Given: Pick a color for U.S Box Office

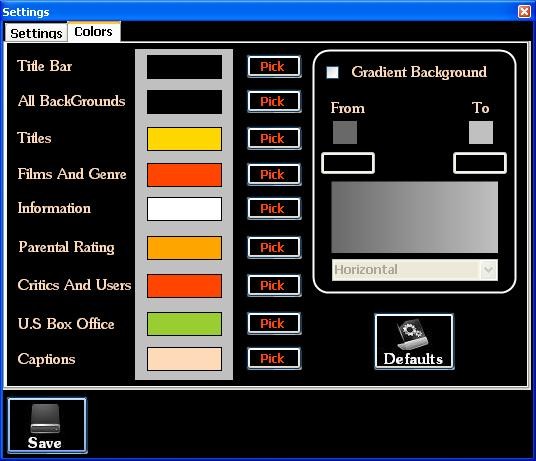Looking at the screenshot, I should (x=274, y=323).
